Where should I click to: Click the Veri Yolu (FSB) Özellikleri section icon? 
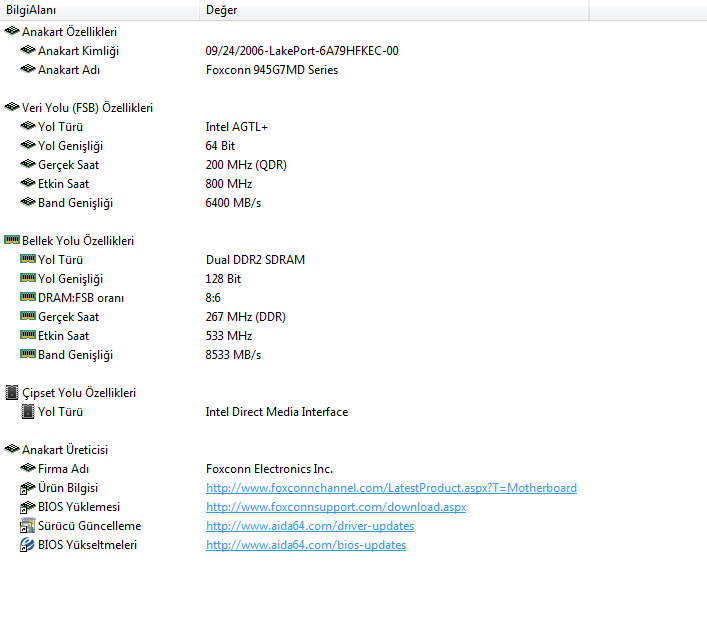[x=12, y=107]
